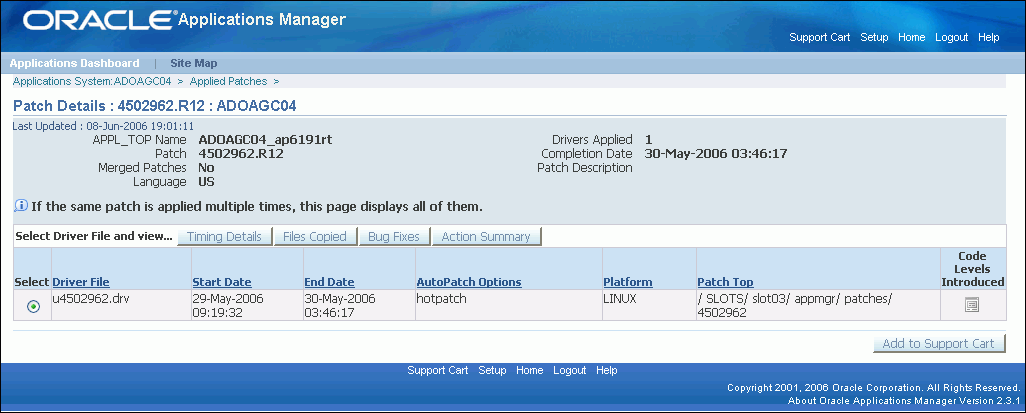Viewport: 1026px width, 413px height.
Task: Open Code Levels Introduced icon for u4502962.drv
Action: point(972,305)
